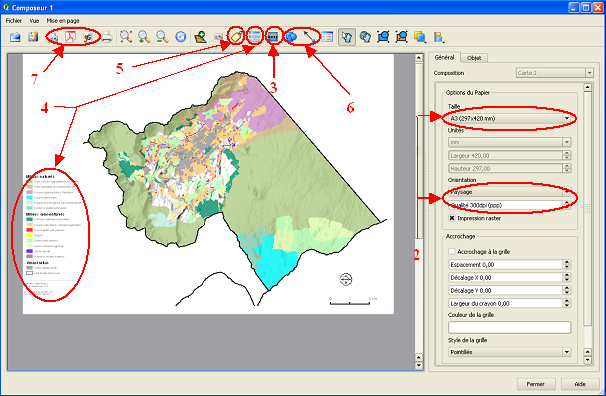Click the Espacement 0,00 spinner arrows

coord(567,265)
